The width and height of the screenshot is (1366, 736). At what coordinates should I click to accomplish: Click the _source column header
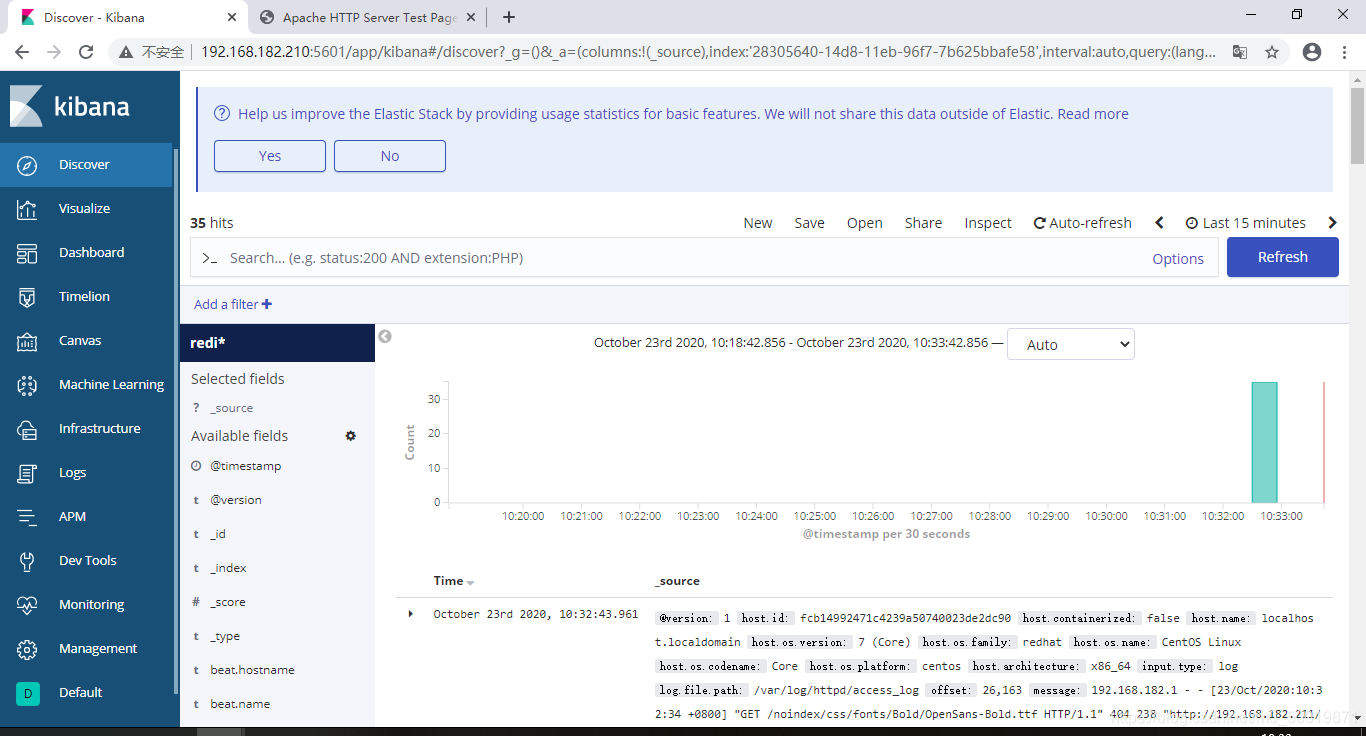pyautogui.click(x=677, y=581)
